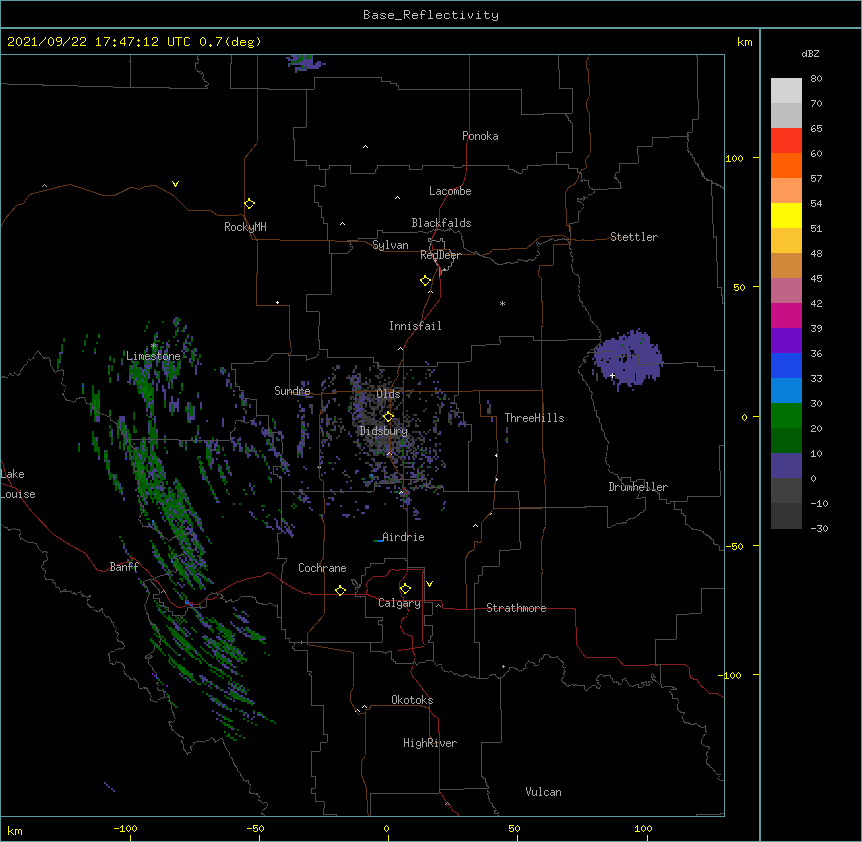Select the slate purple swatch below dark green
862x842 pixels.
[786, 466]
